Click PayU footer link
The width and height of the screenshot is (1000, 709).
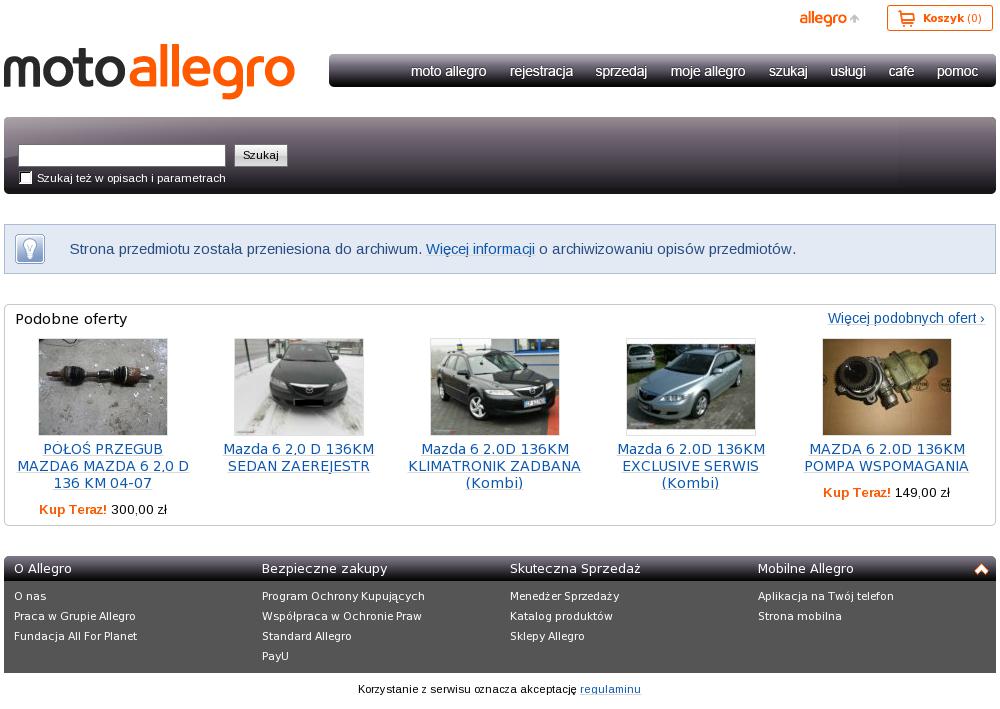pos(275,655)
